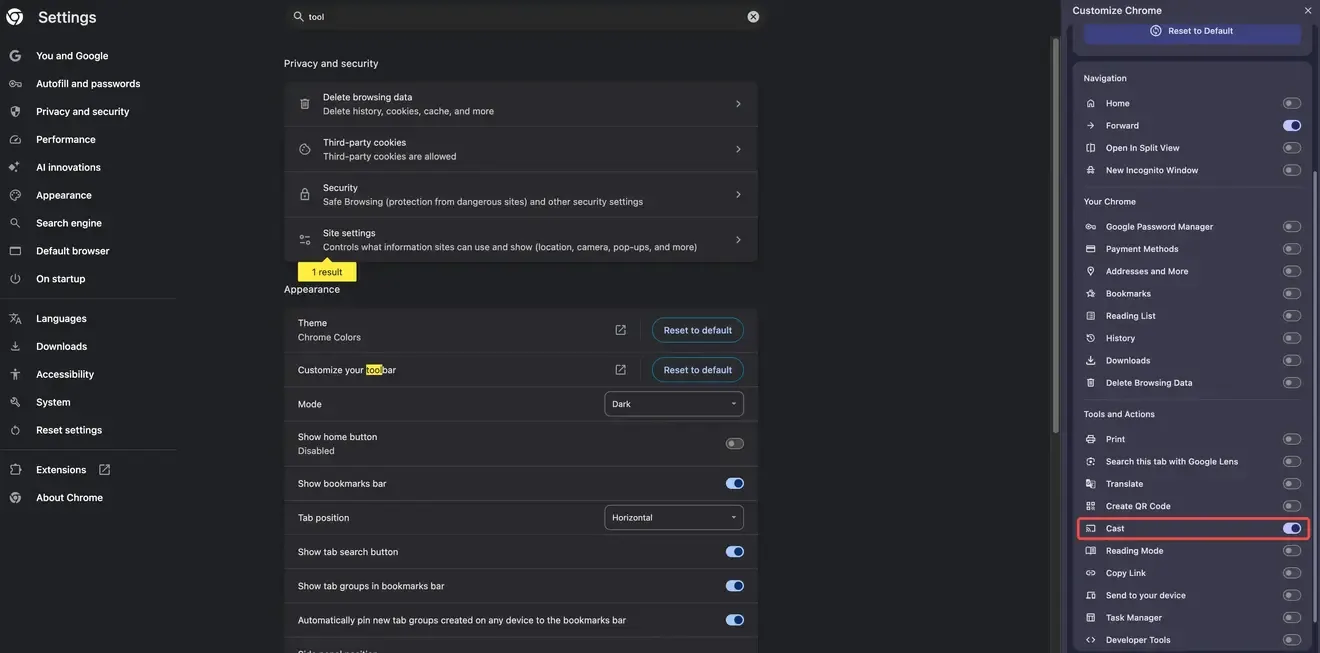Click the Task Manager icon
The width and height of the screenshot is (1320, 653).
coord(1091,618)
